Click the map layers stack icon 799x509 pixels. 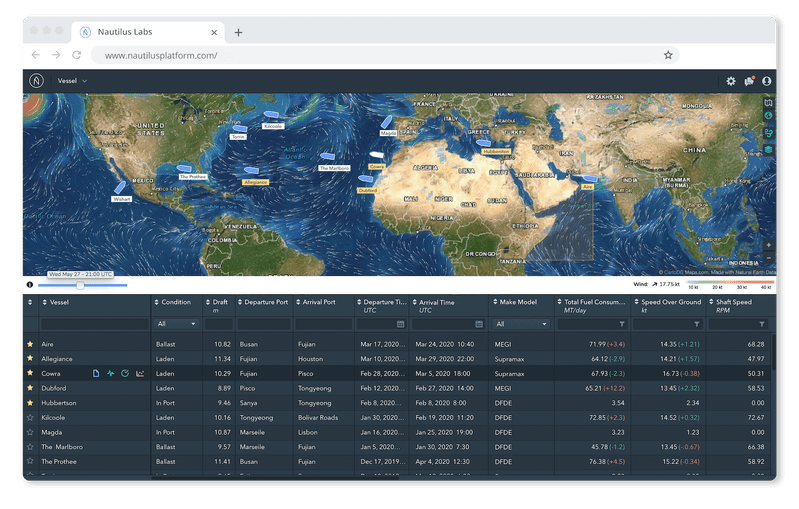(768, 148)
